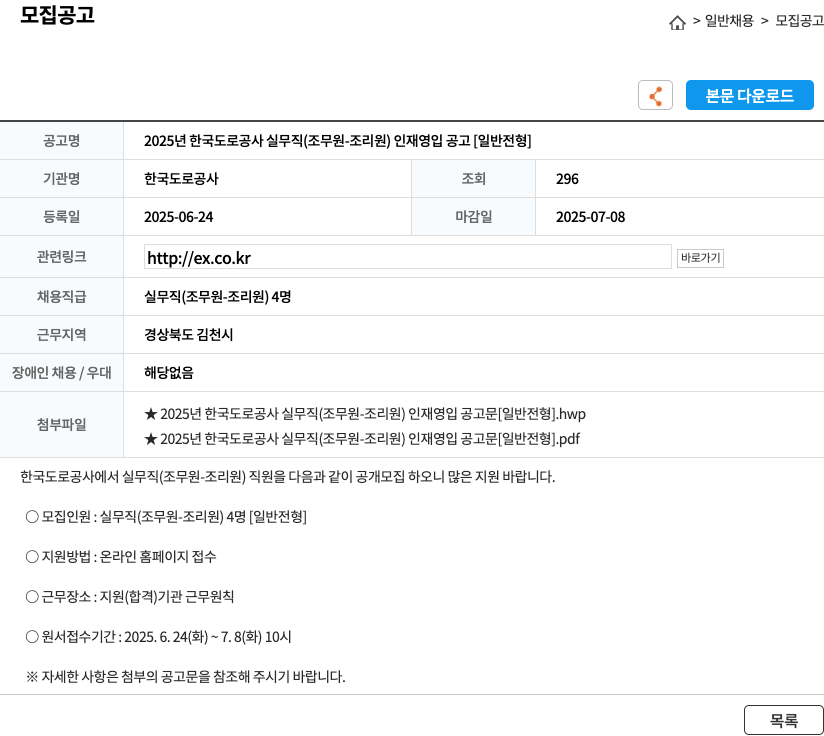Click the 첨부파일 row label
This screenshot has width=824, height=736.
tap(61, 424)
